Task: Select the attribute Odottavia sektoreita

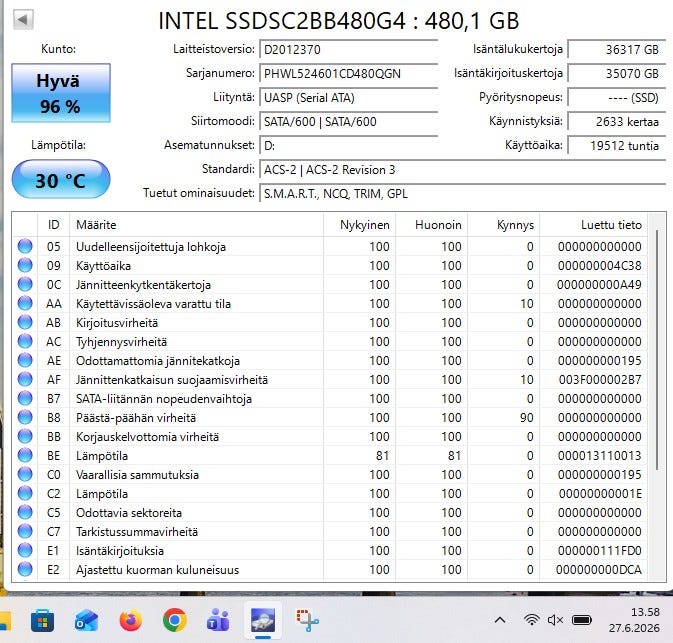Action: point(129,513)
